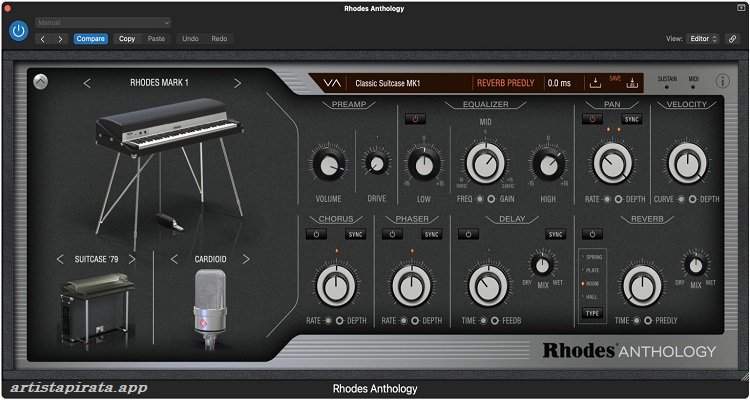Toggle the Pan power button
This screenshot has height=400, width=750.
coord(592,119)
